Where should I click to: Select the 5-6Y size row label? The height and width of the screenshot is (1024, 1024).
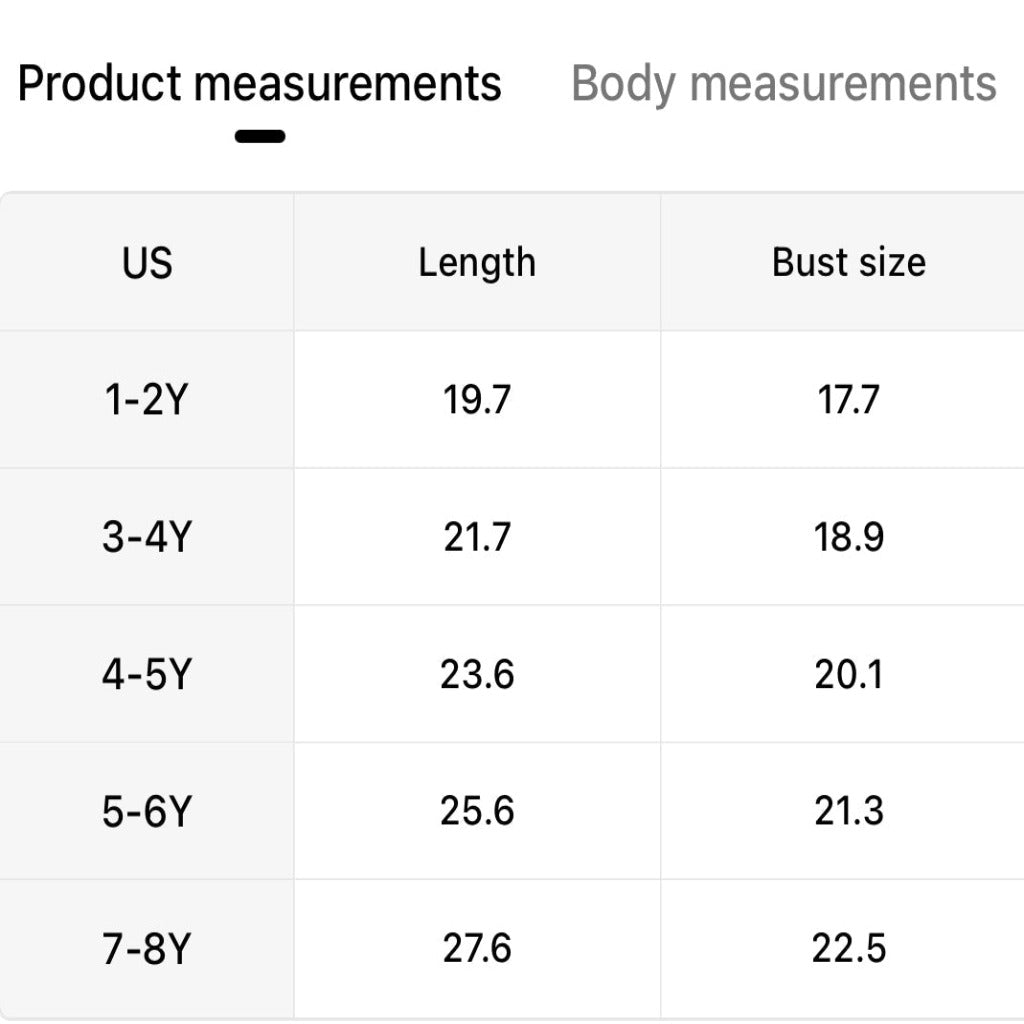coord(146,811)
